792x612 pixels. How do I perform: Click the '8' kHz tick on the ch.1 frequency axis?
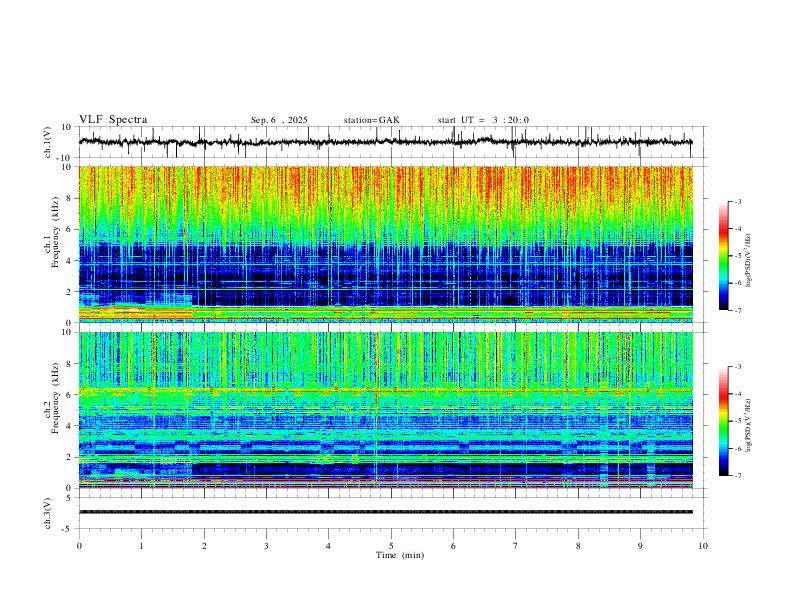pyautogui.click(x=70, y=198)
